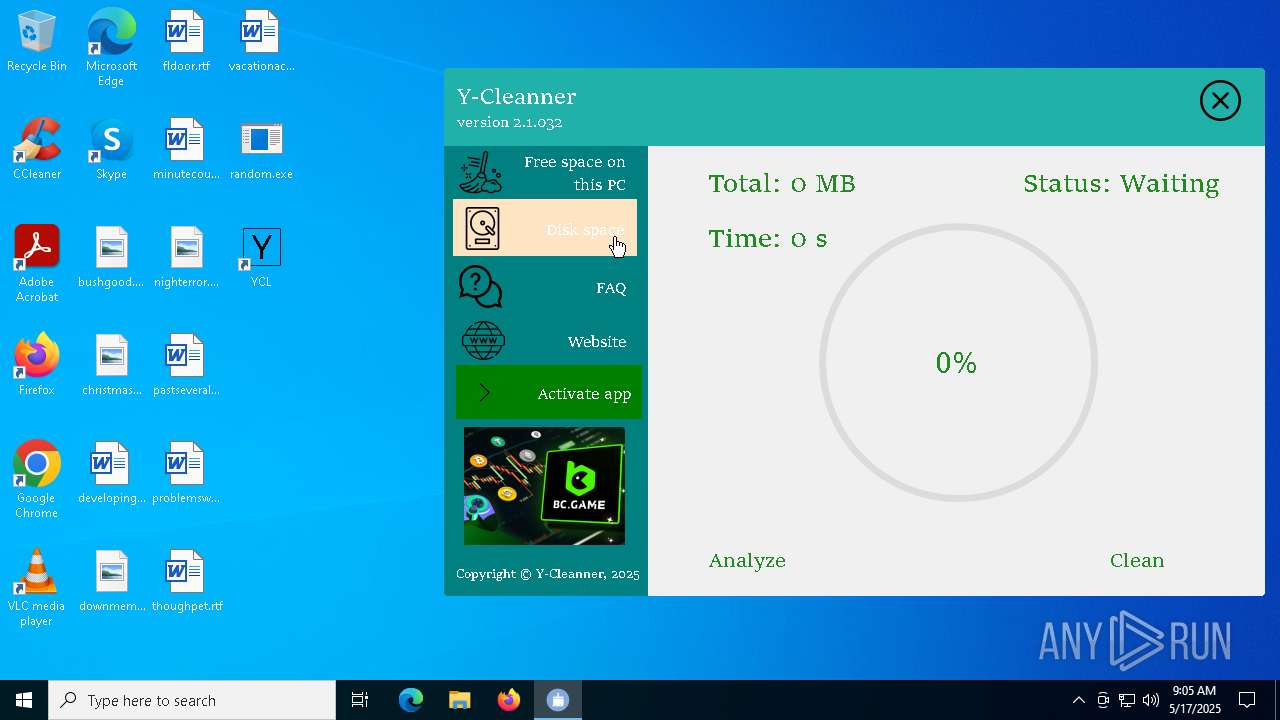
Task: Select the bushgood... image file
Action: click(x=111, y=257)
